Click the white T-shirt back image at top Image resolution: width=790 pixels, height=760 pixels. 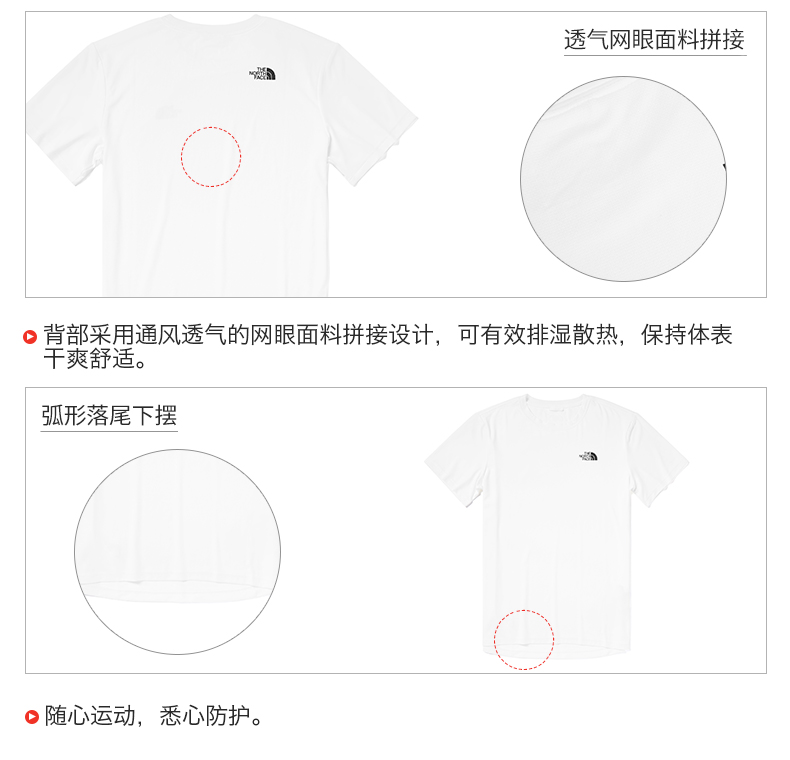click(x=222, y=155)
